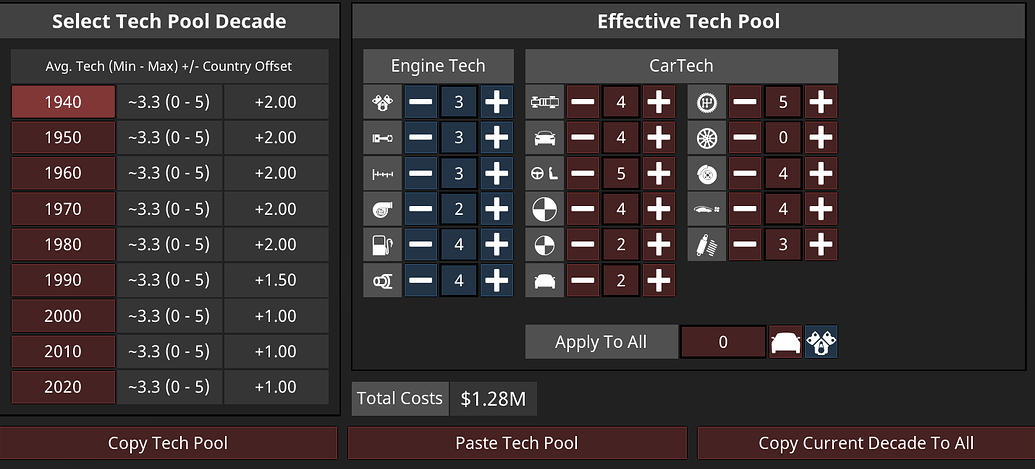Click the Apply To All button
The height and width of the screenshot is (469, 1035).
click(x=601, y=342)
